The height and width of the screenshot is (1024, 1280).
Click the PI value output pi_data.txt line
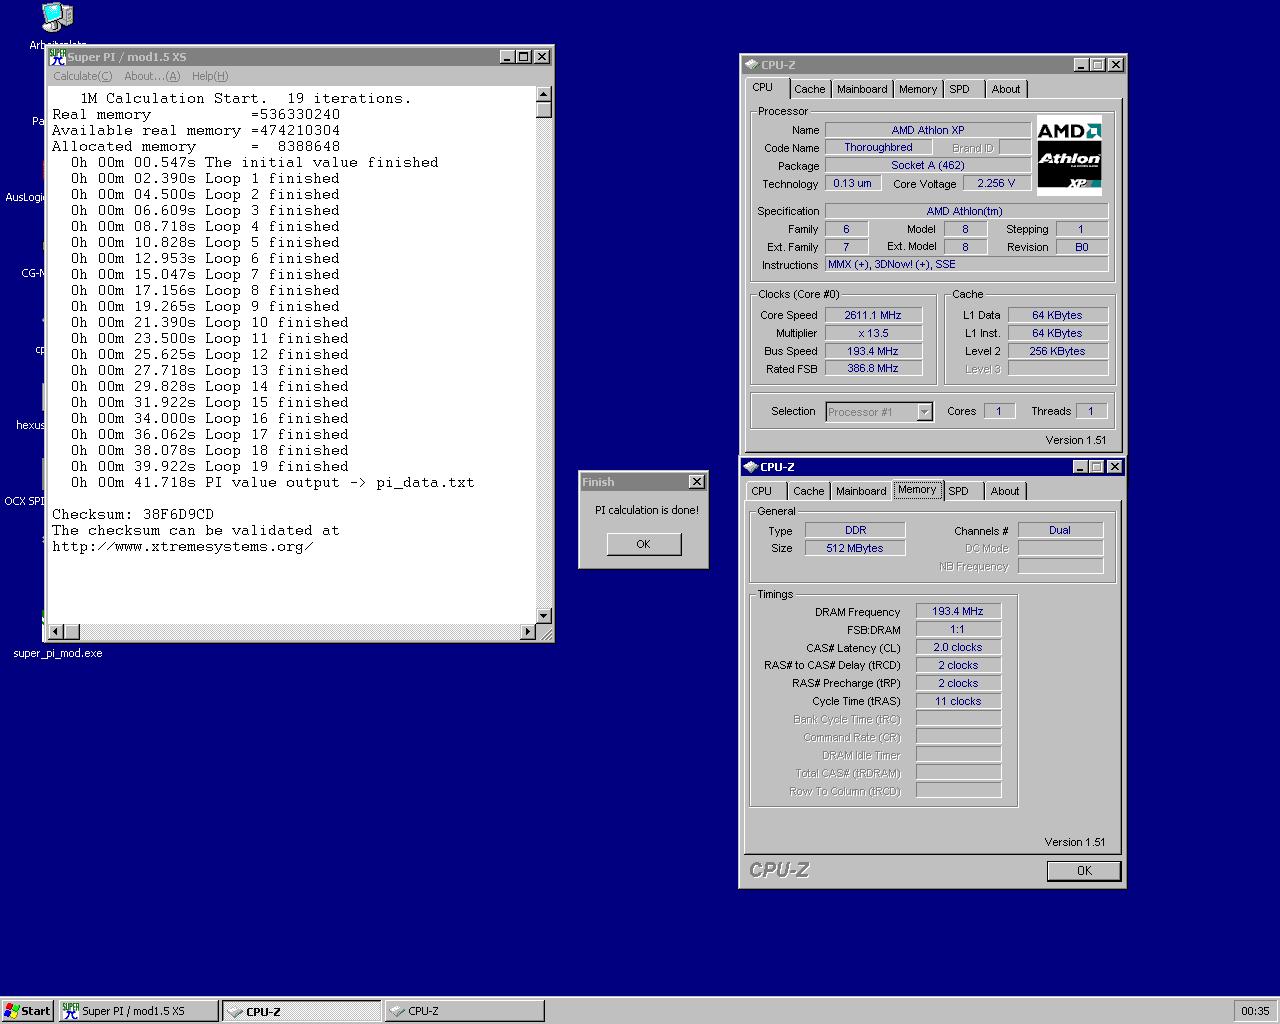click(273, 482)
